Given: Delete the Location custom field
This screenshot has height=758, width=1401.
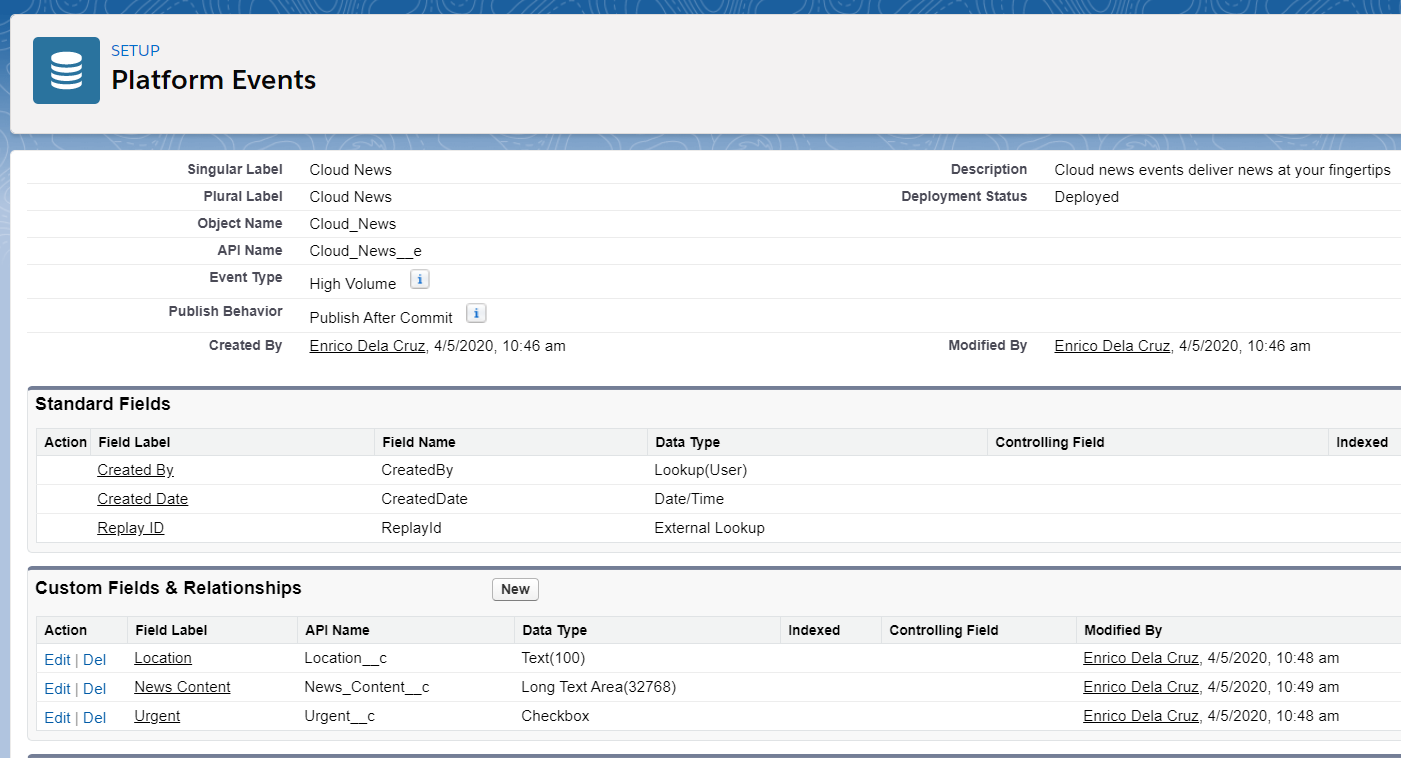Looking at the screenshot, I should click(x=94, y=660).
